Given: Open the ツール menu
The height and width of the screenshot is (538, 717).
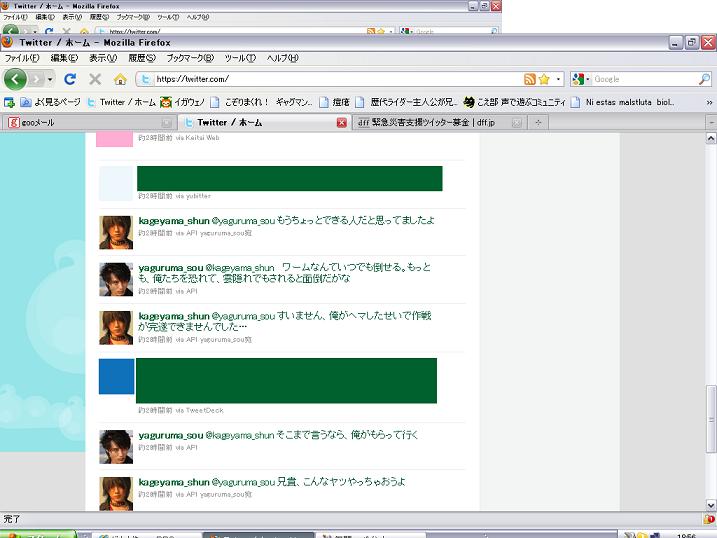Looking at the screenshot, I should pyautogui.click(x=240, y=58).
